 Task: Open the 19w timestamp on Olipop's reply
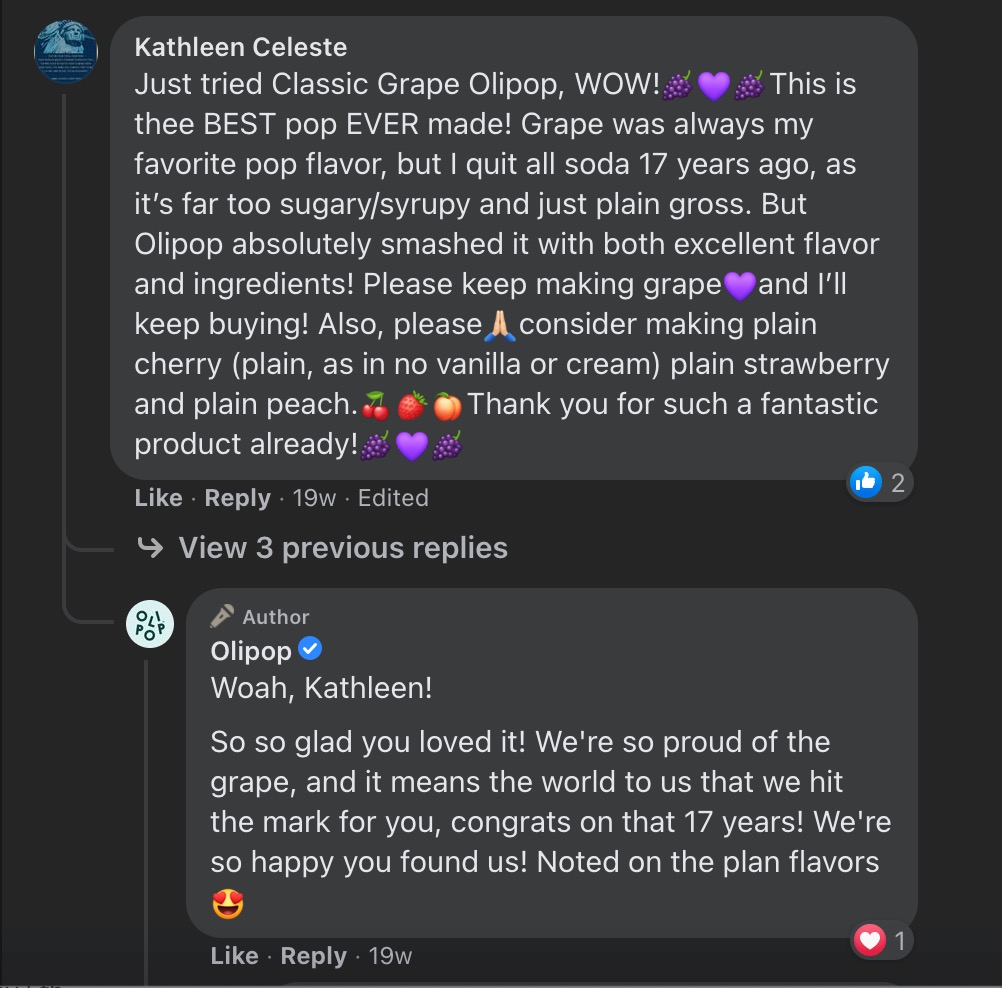390,956
